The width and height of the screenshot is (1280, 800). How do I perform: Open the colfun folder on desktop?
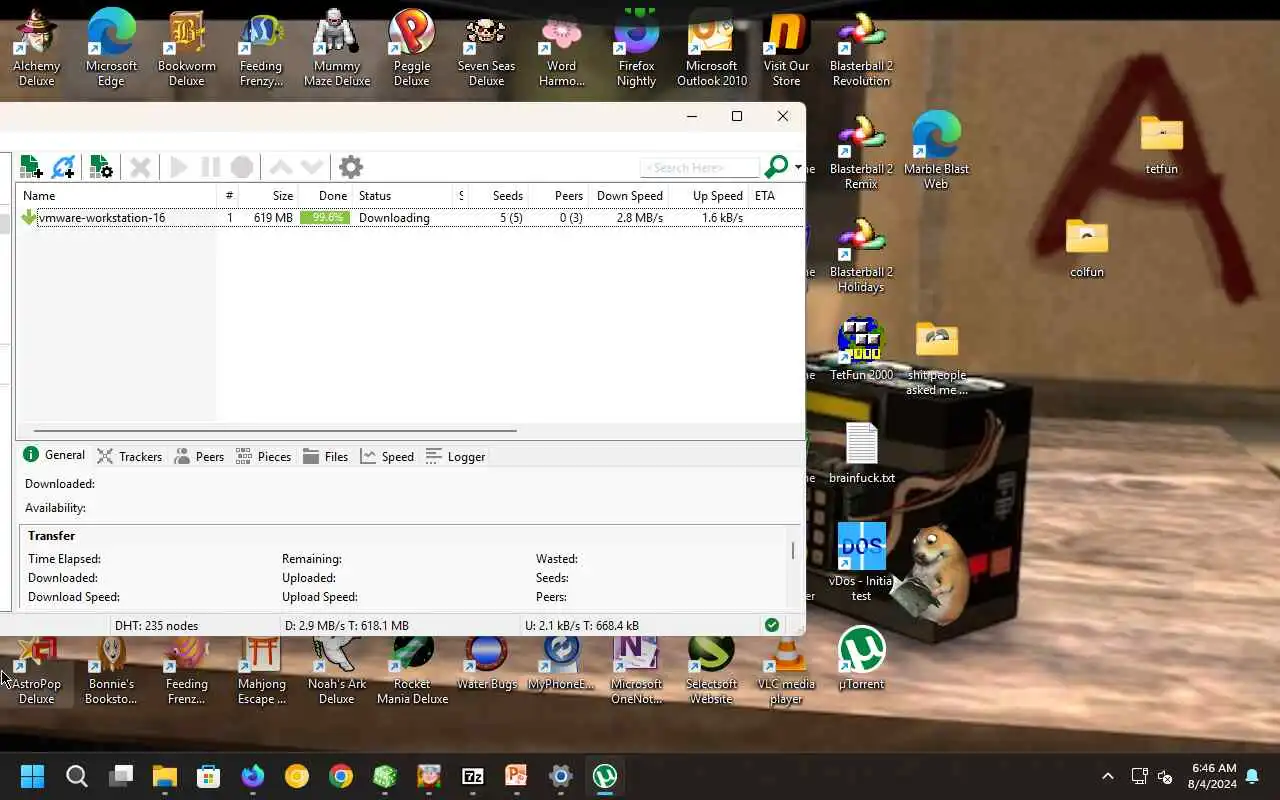pos(1087,248)
